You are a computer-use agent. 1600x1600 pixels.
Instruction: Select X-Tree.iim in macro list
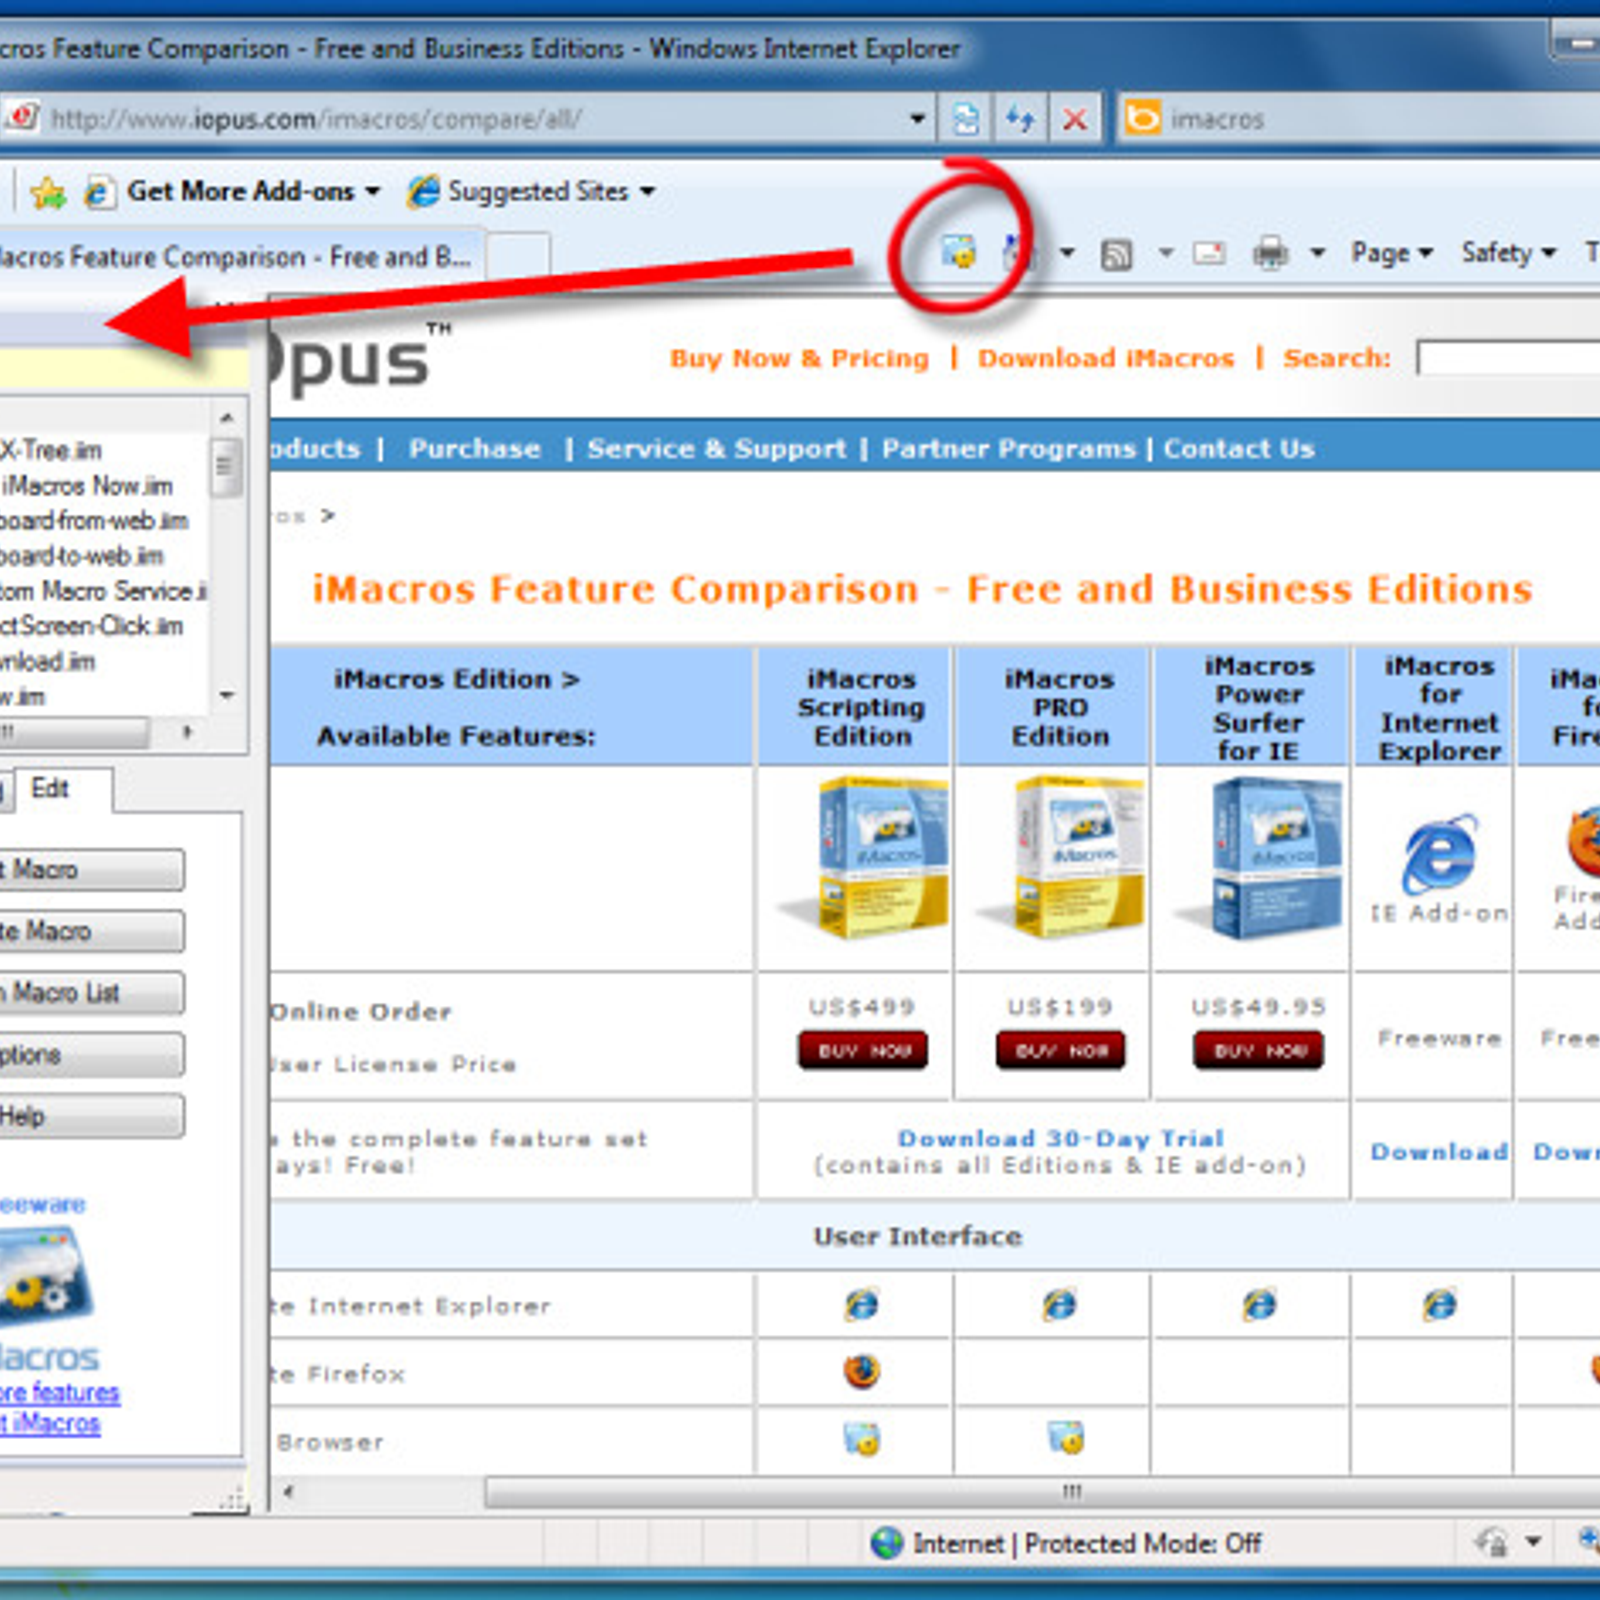pyautogui.click(x=51, y=449)
